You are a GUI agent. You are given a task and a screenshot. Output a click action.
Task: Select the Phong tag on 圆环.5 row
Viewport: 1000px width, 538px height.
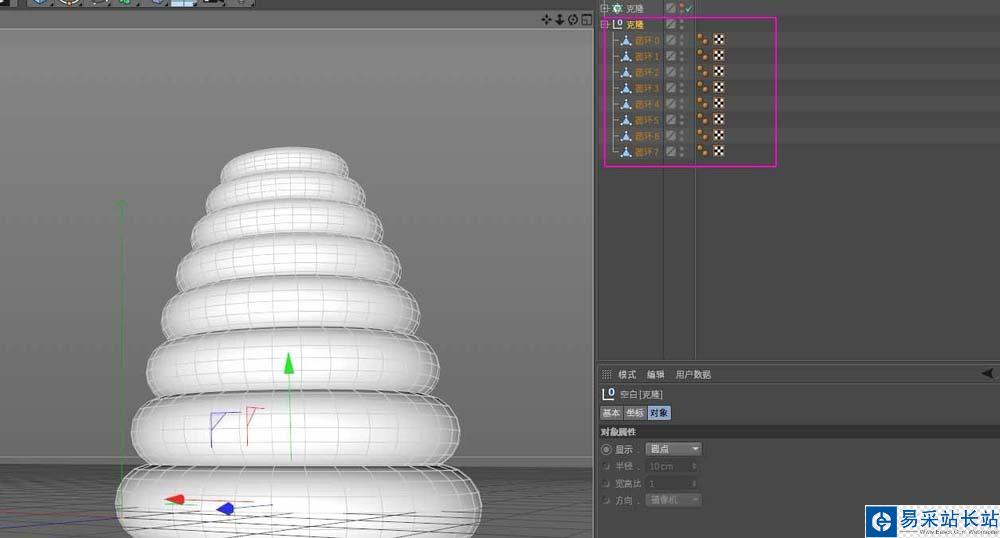[702, 119]
